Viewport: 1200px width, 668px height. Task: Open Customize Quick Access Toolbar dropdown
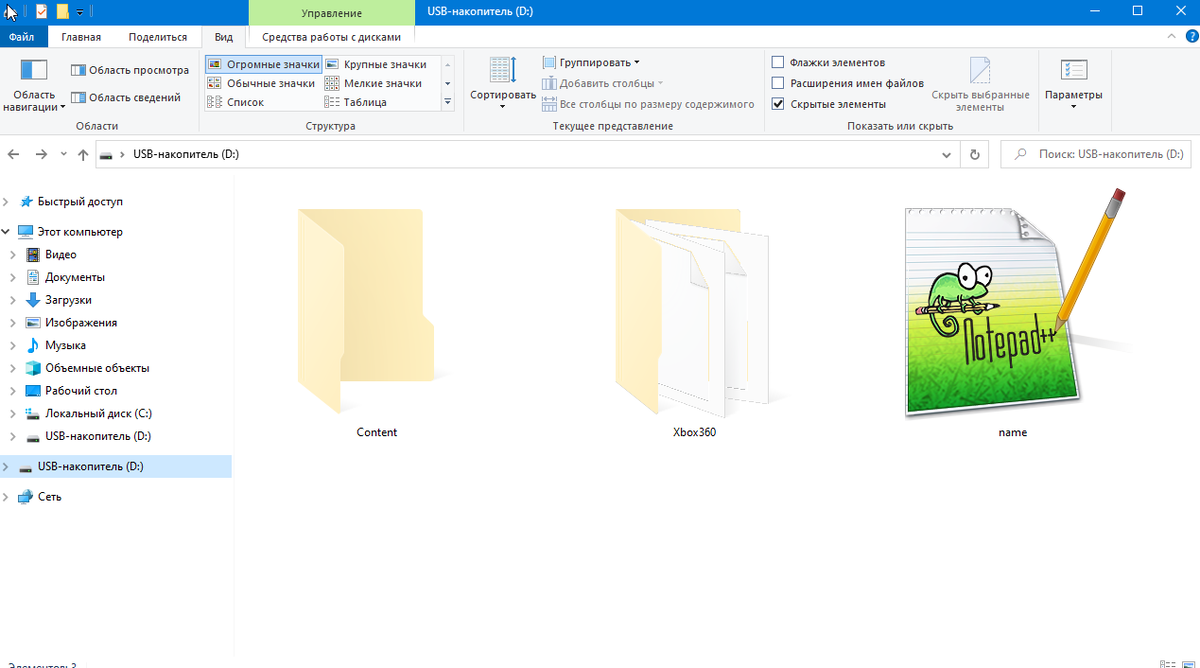click(x=80, y=13)
